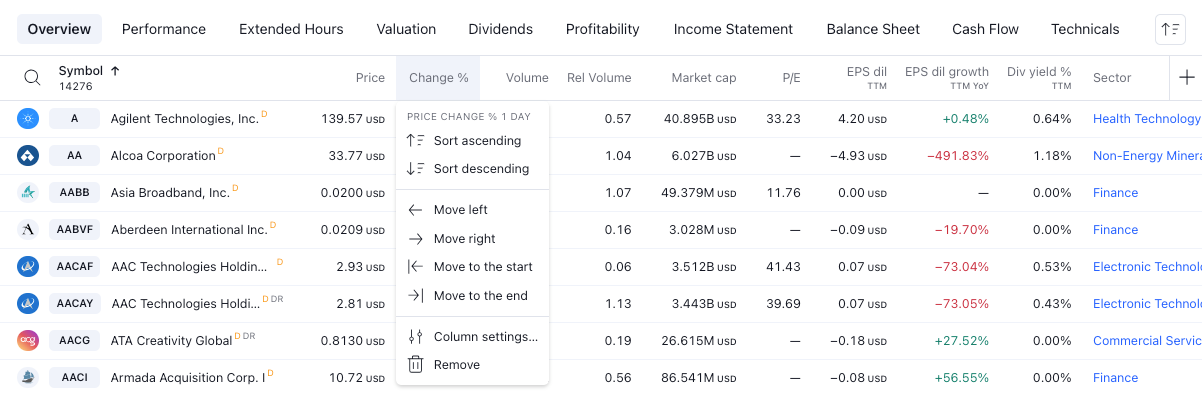Switch to the Performance tab
Image resolution: width=1202 pixels, height=394 pixels.
[x=164, y=29]
